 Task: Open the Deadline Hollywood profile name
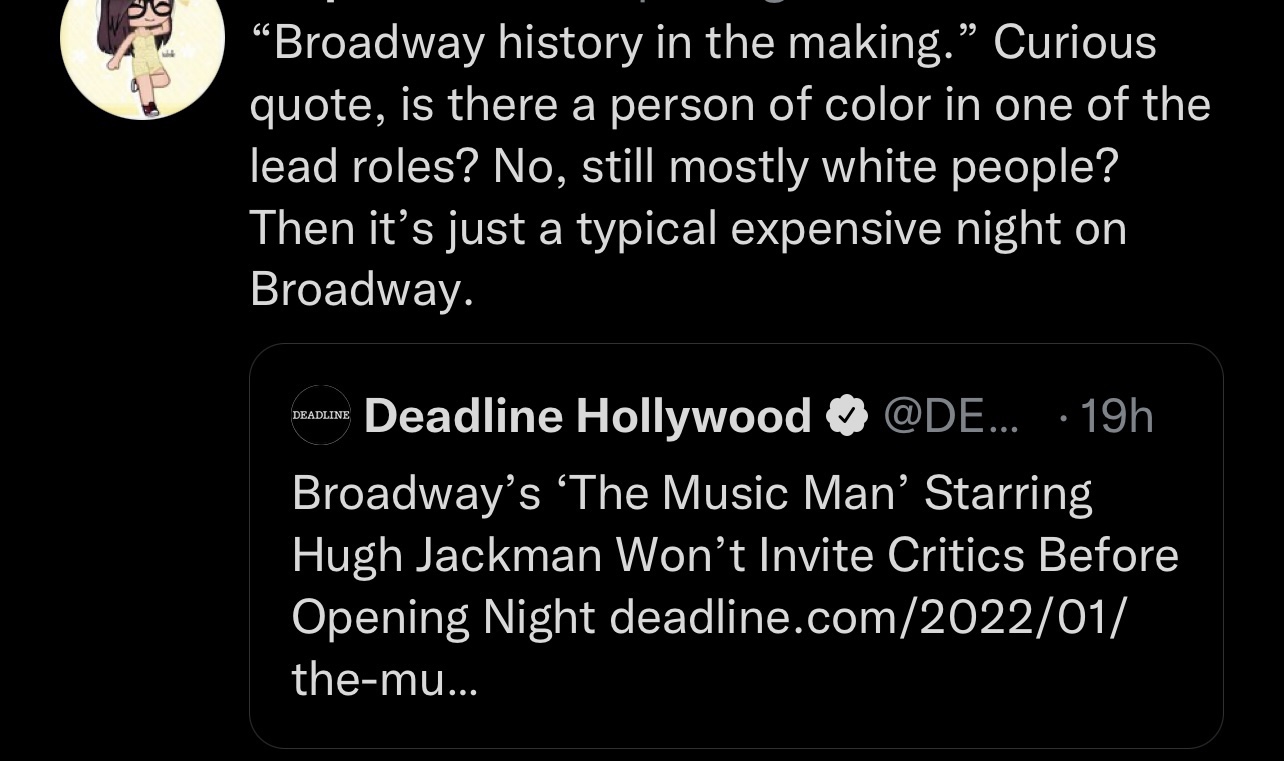587,416
